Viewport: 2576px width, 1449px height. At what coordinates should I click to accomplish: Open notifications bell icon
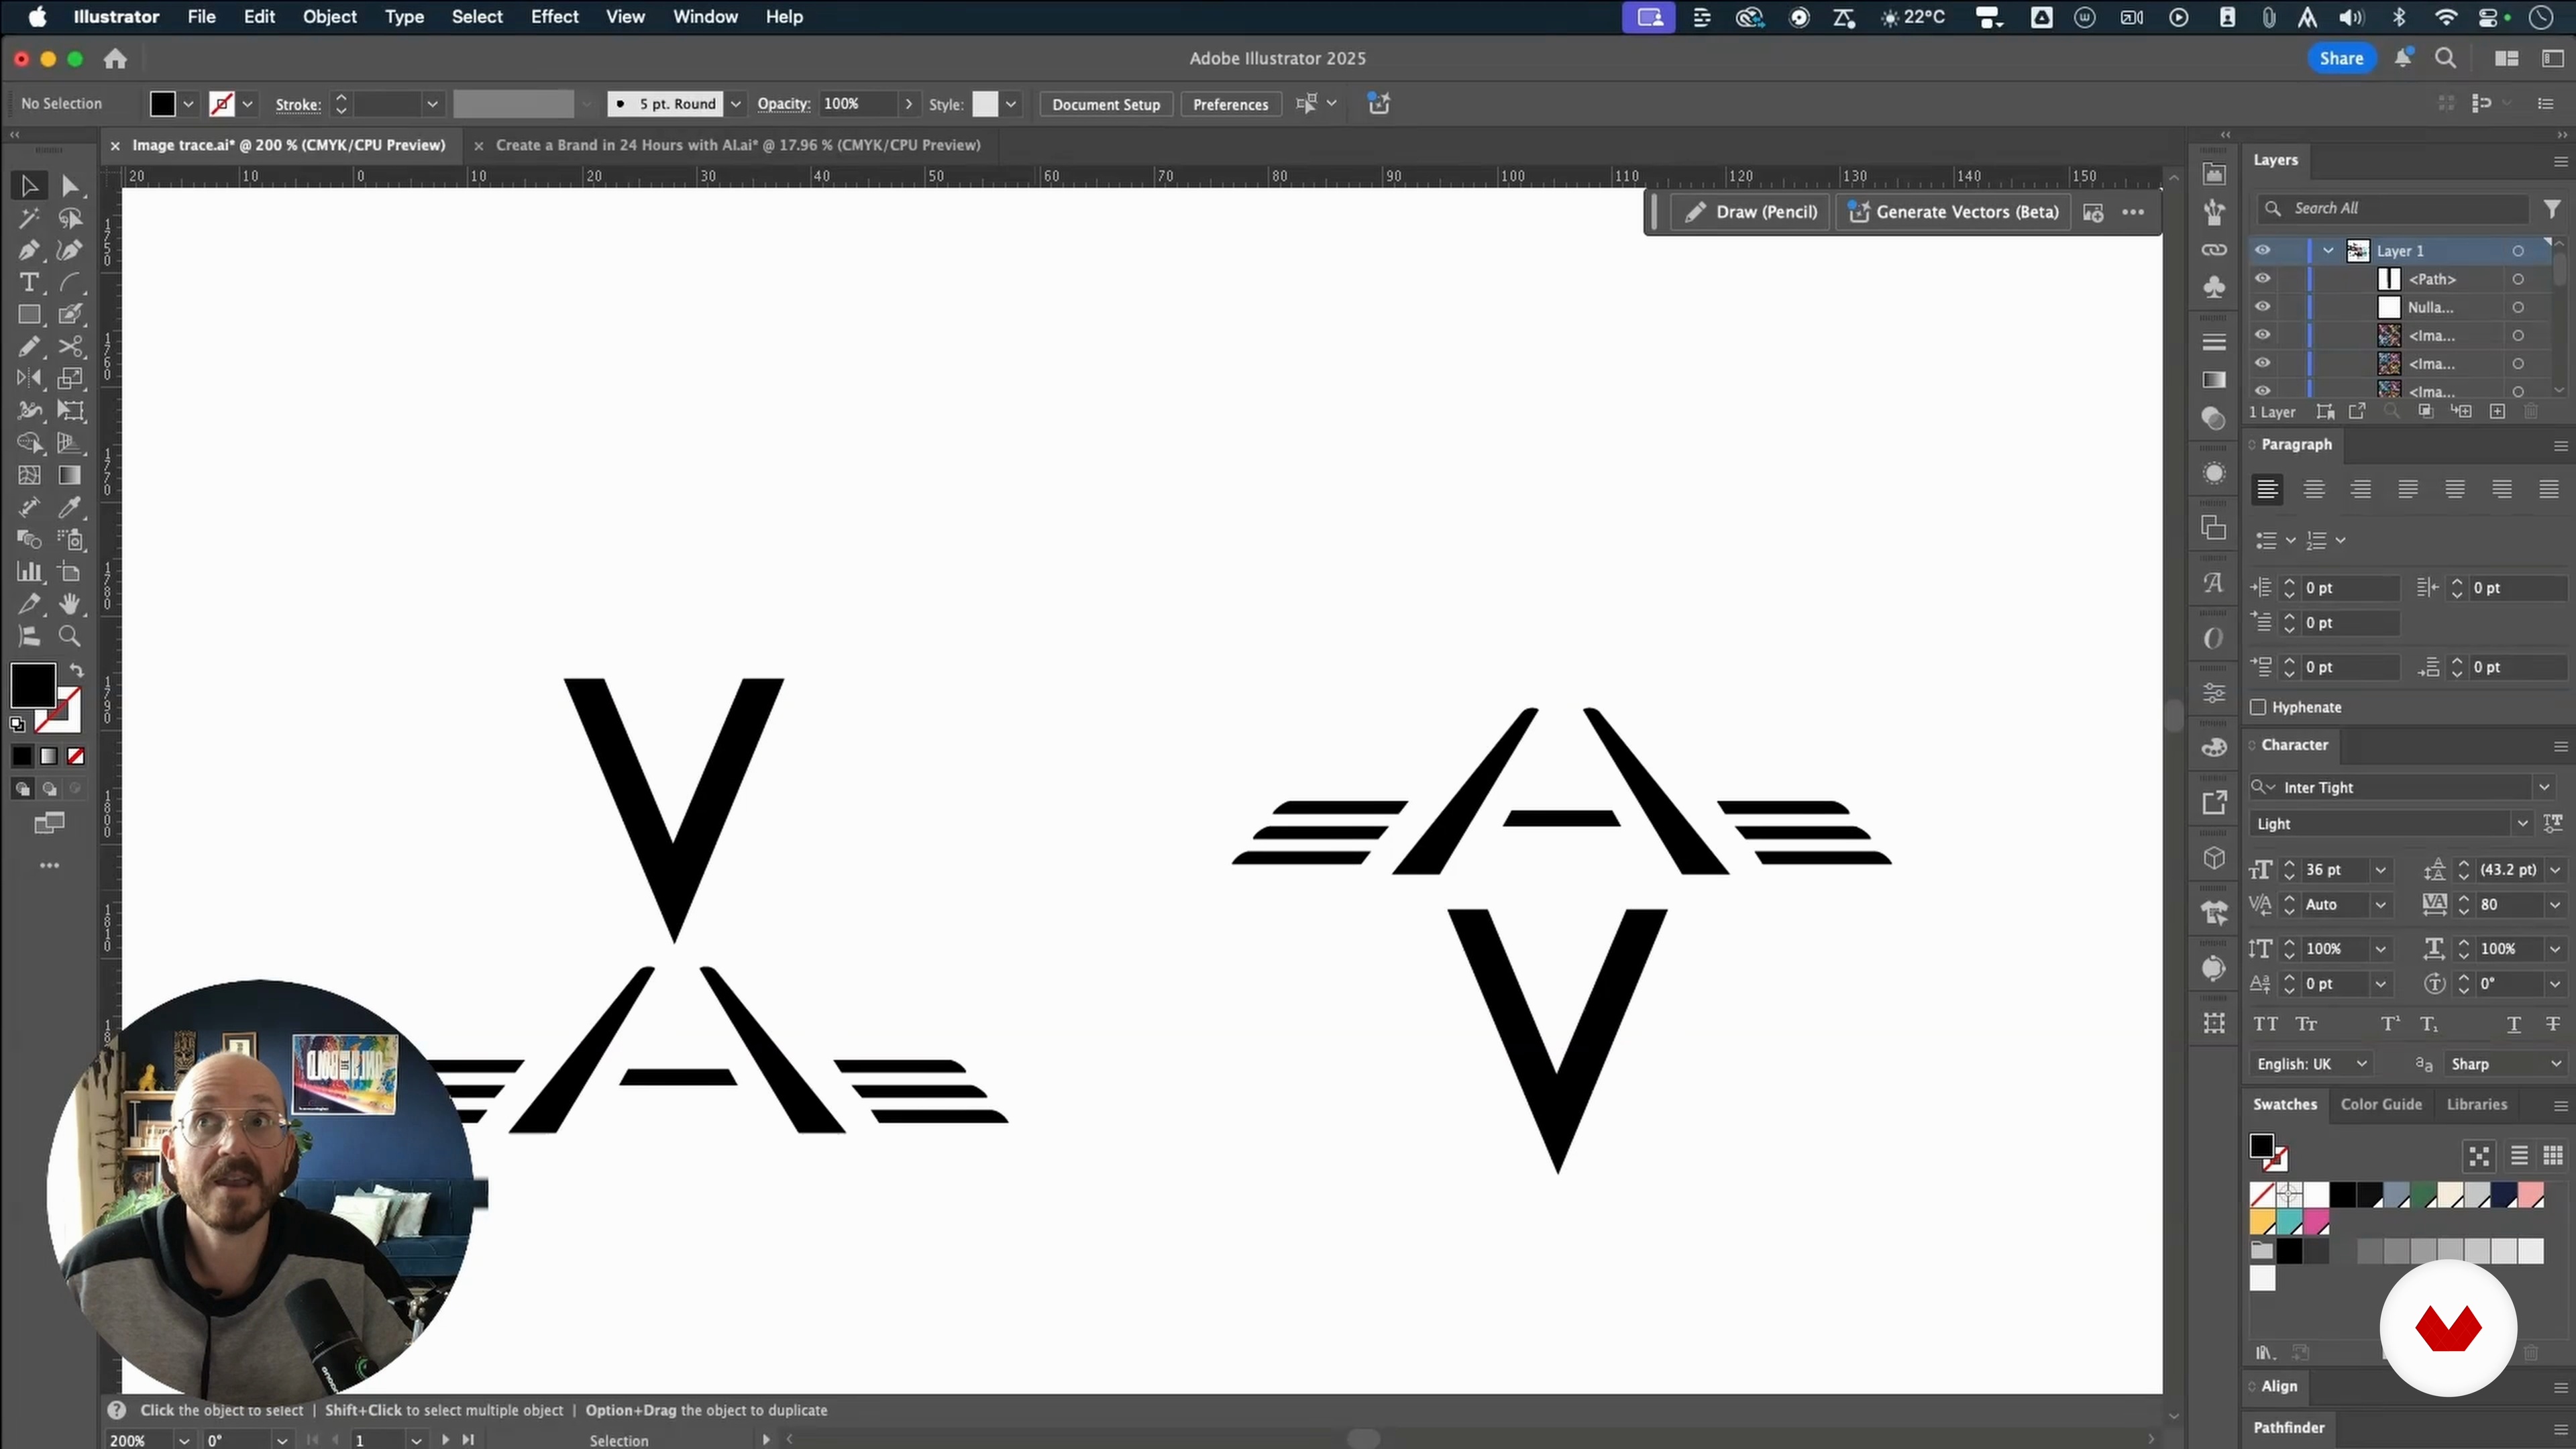(x=2403, y=58)
